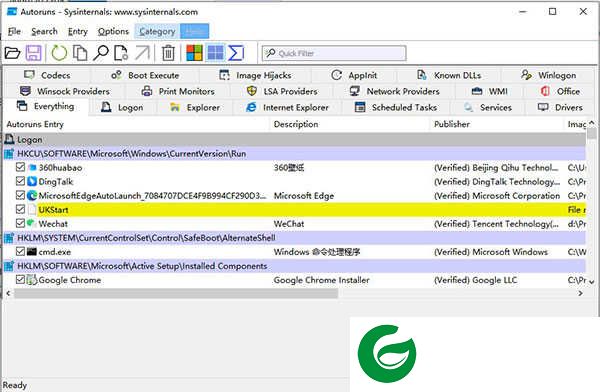600x392 pixels.
Task: Switch to the Winsock Providers tab
Action: point(64,91)
